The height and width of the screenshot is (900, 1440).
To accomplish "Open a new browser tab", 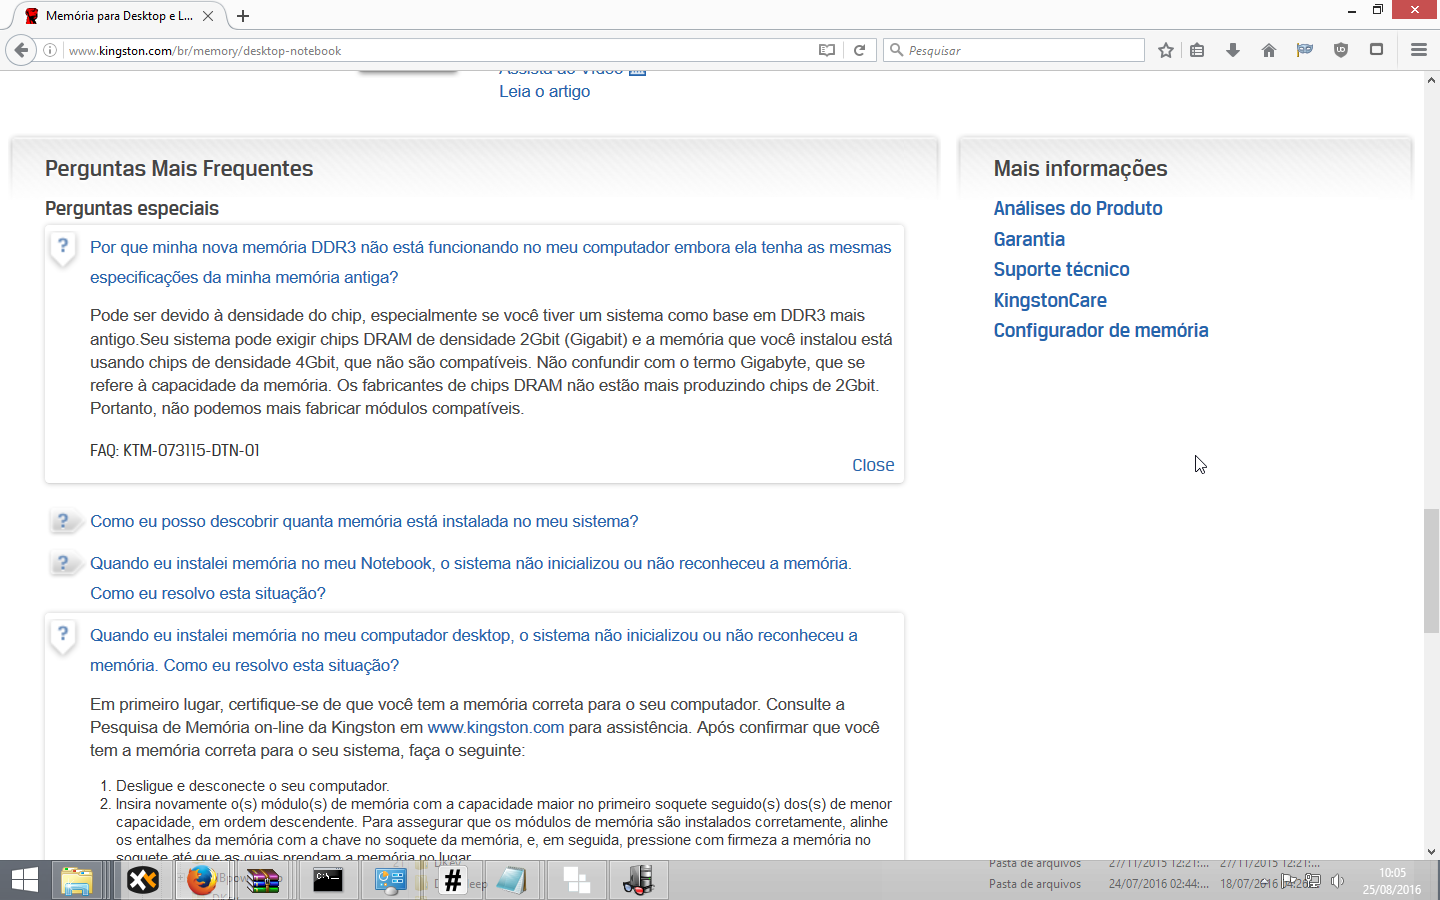I will [x=243, y=16].
